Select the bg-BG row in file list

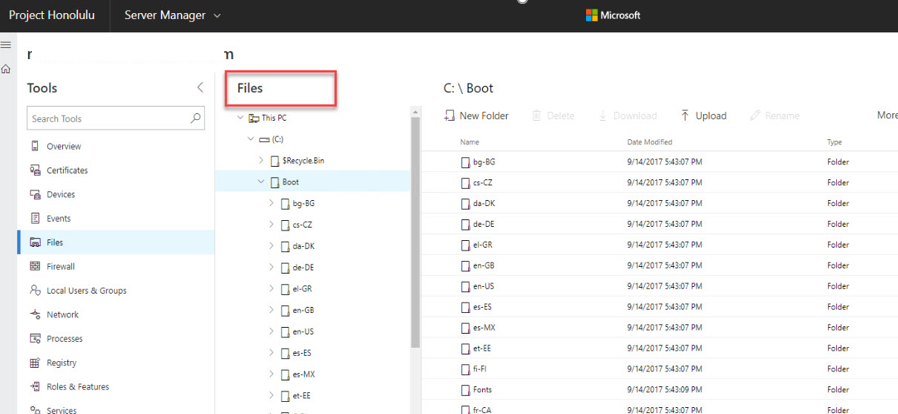pos(660,162)
